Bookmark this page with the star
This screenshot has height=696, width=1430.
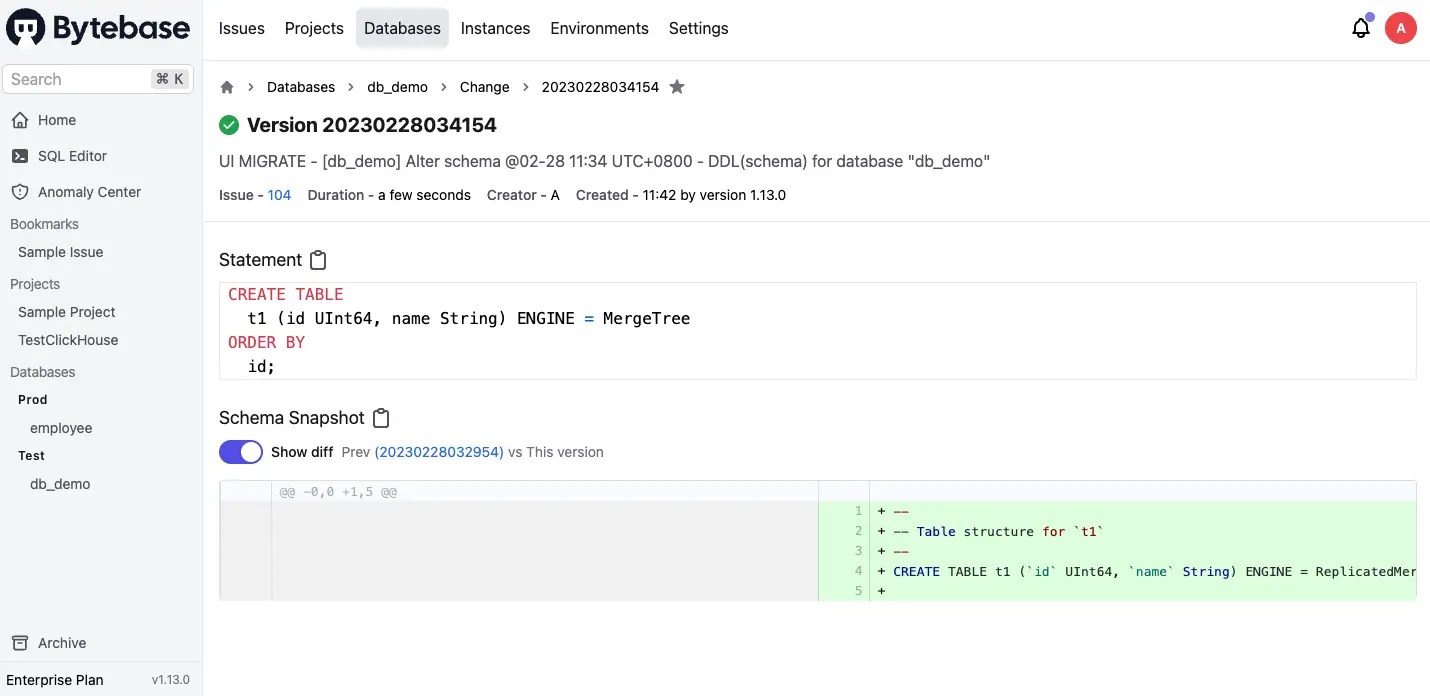677,87
